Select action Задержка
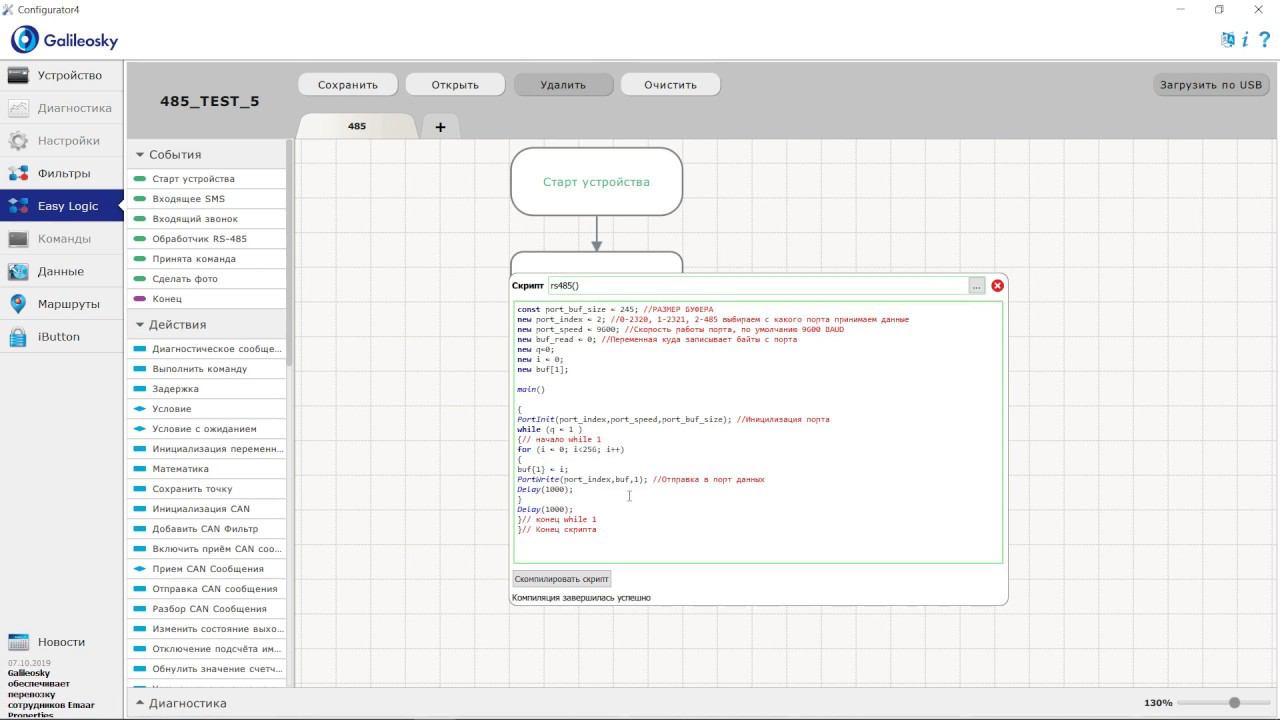 point(206,389)
